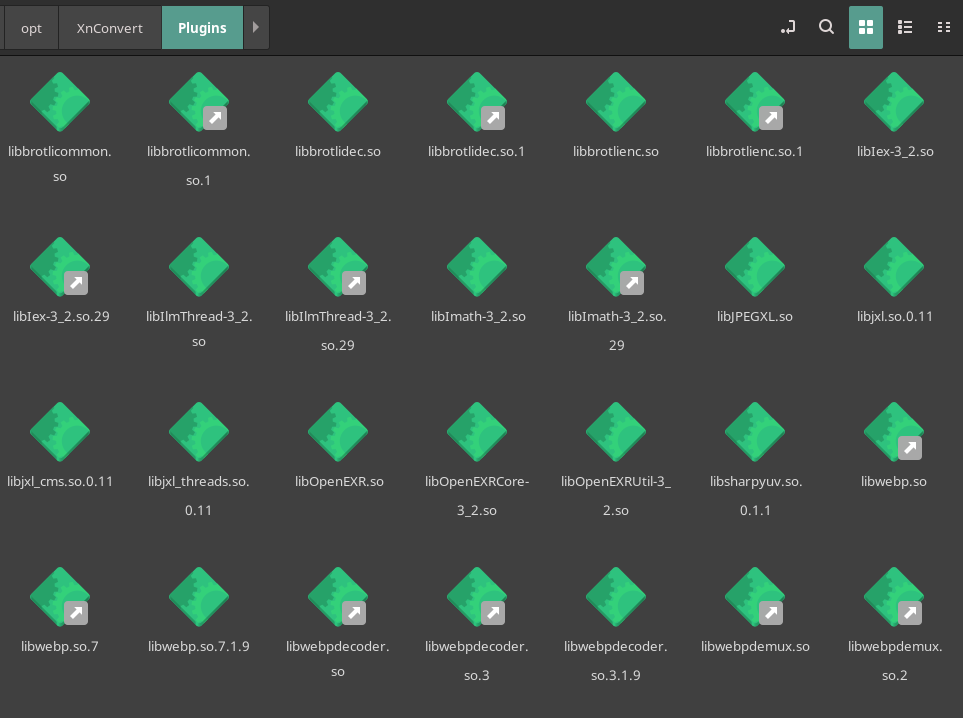Select libbrotlienc.so.1 symlink icon
This screenshot has width=963, height=718.
tap(755, 102)
